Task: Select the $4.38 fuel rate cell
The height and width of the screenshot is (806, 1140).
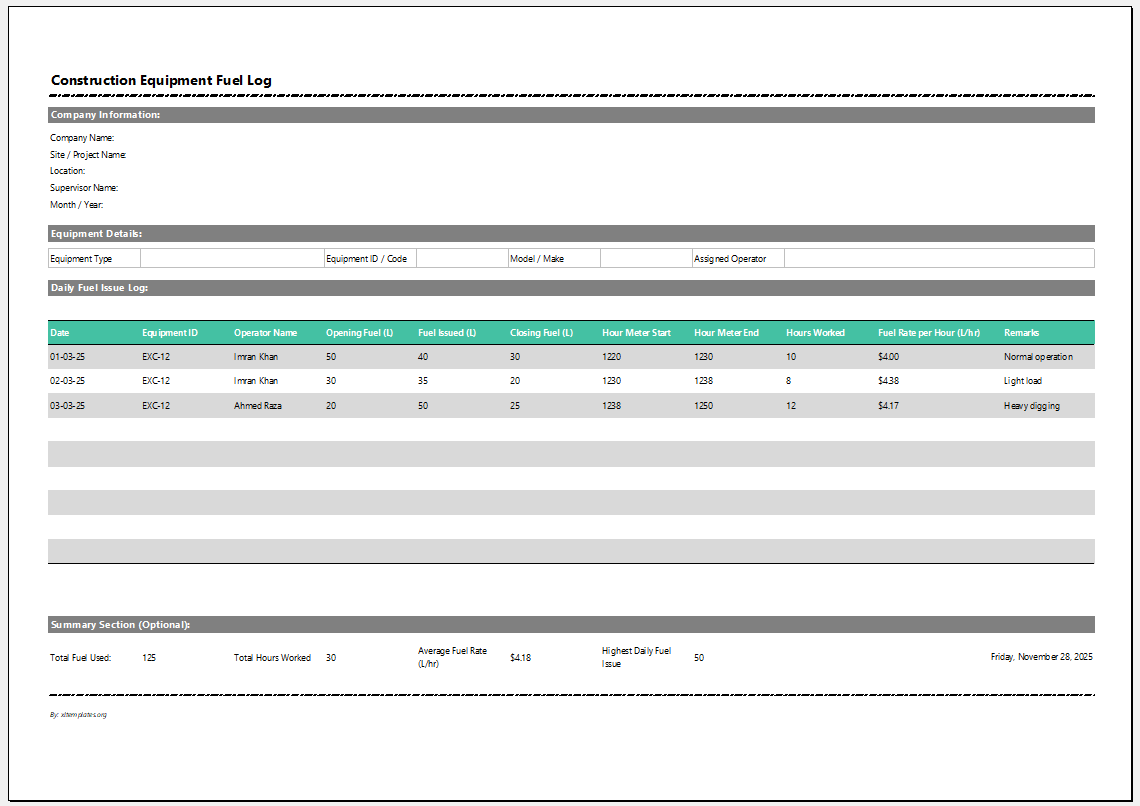Action: (x=888, y=381)
